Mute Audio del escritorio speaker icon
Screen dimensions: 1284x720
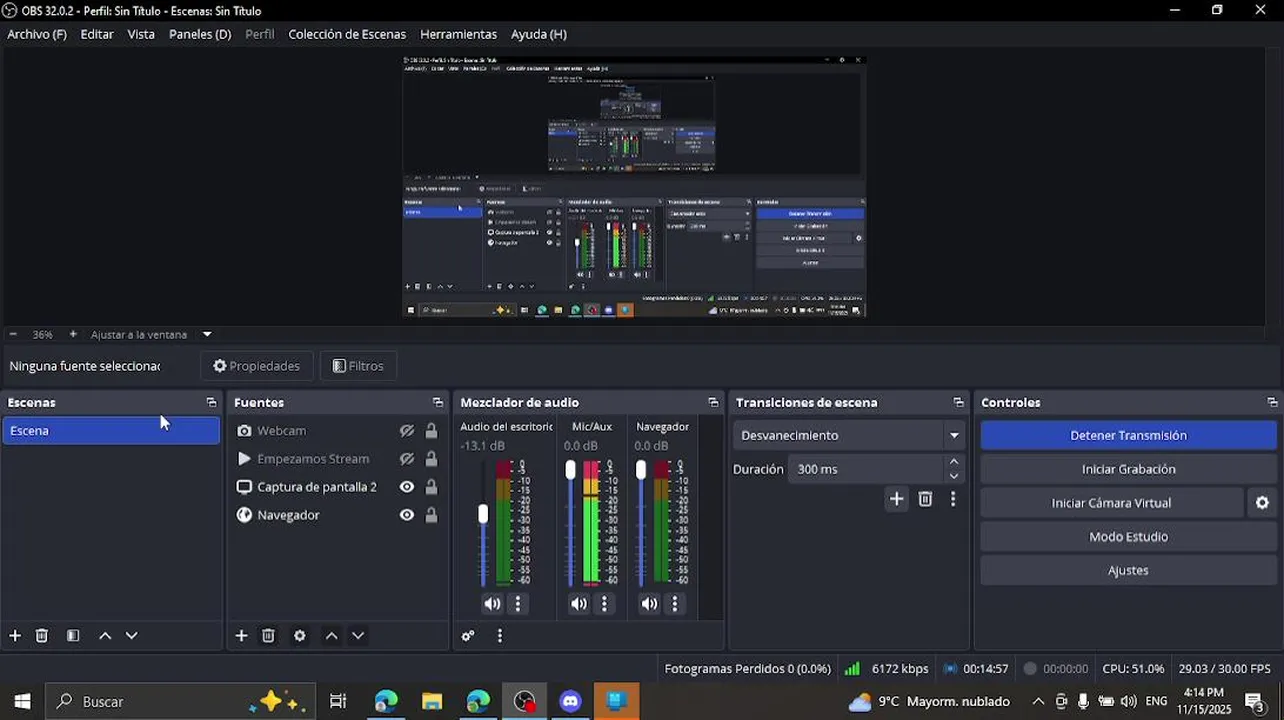492,604
